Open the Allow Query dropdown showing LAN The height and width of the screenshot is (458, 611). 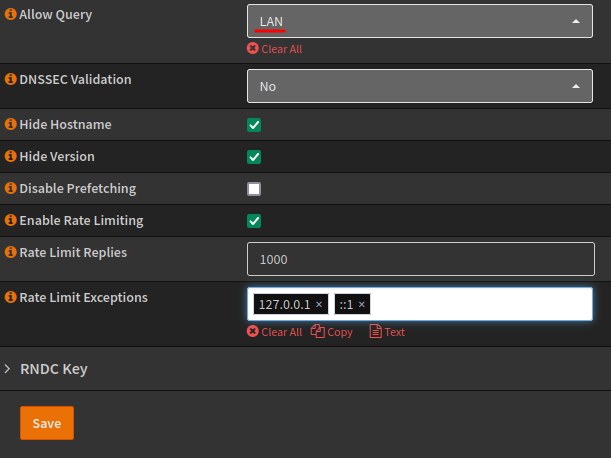420,21
